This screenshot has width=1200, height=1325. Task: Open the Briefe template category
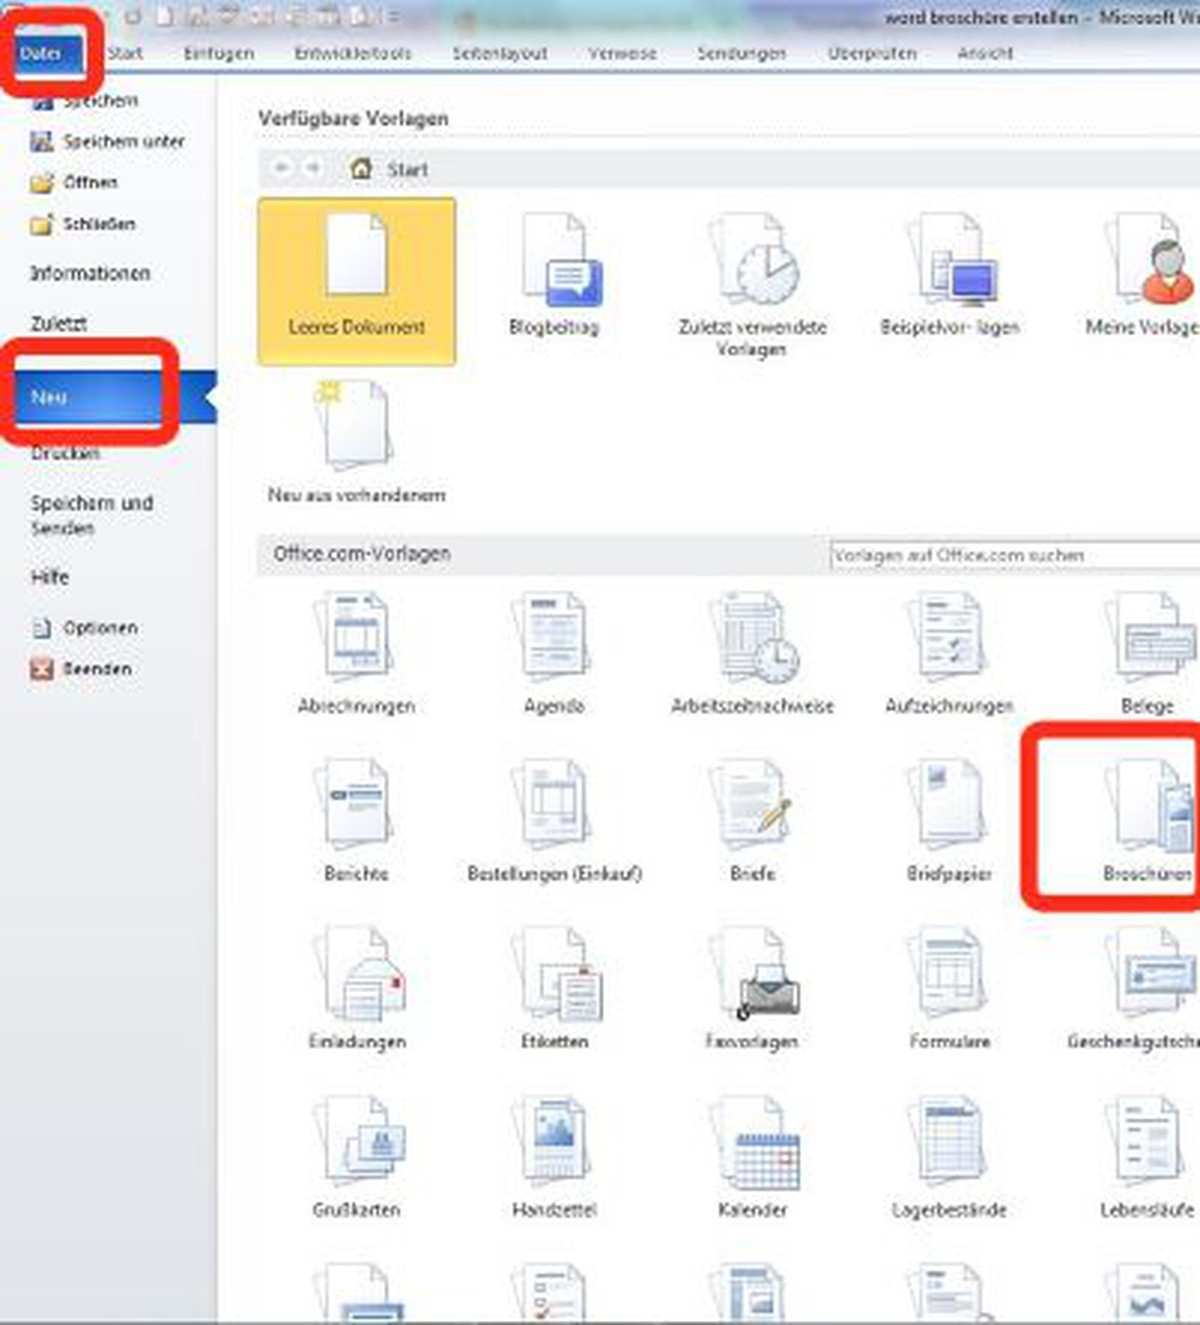click(752, 809)
